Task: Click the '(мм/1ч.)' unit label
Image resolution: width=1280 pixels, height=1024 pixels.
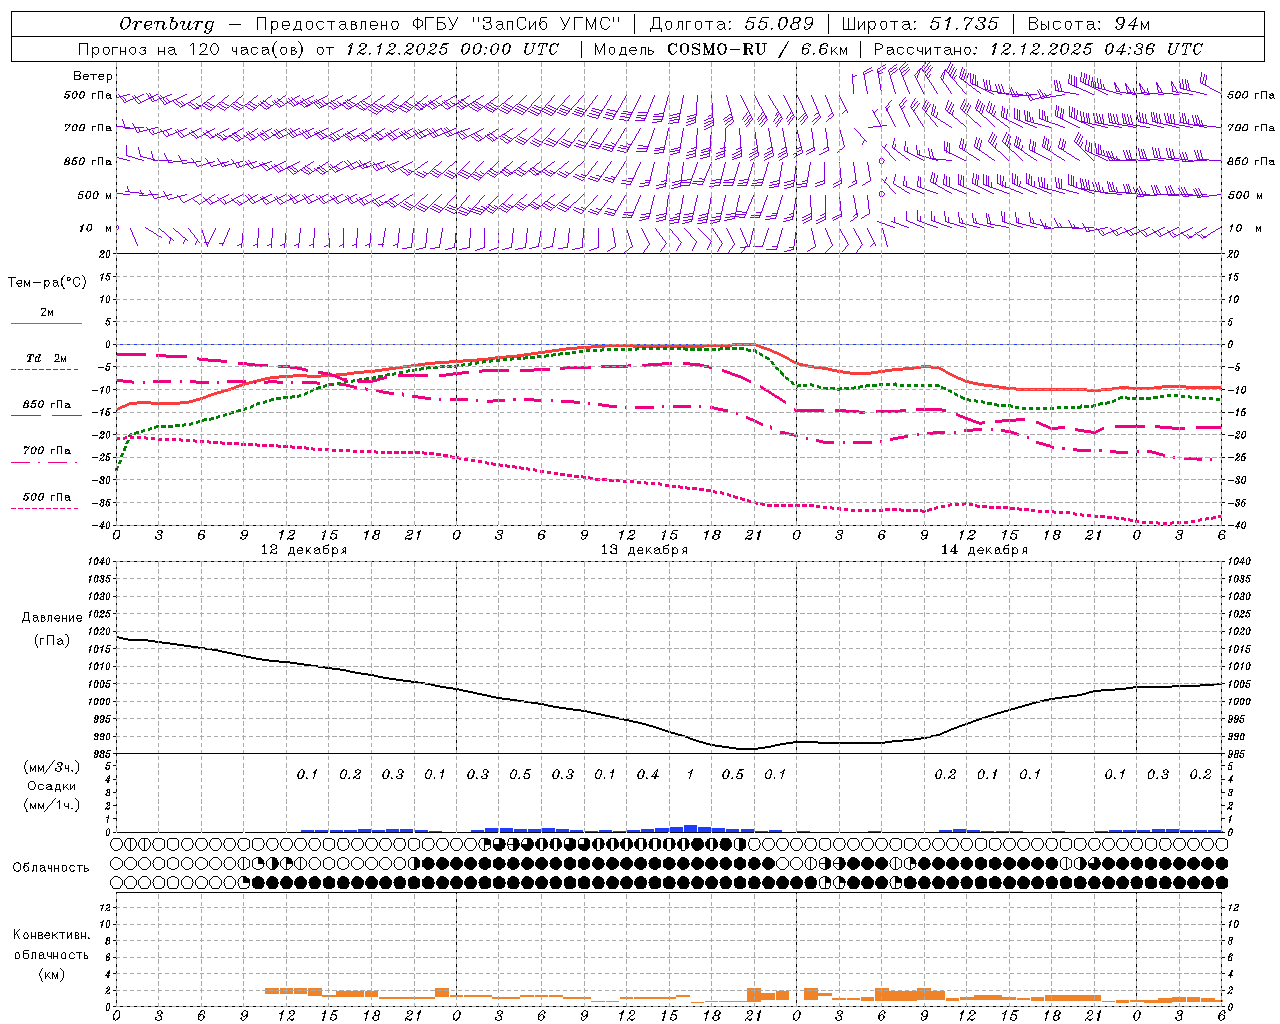Action: 52,805
